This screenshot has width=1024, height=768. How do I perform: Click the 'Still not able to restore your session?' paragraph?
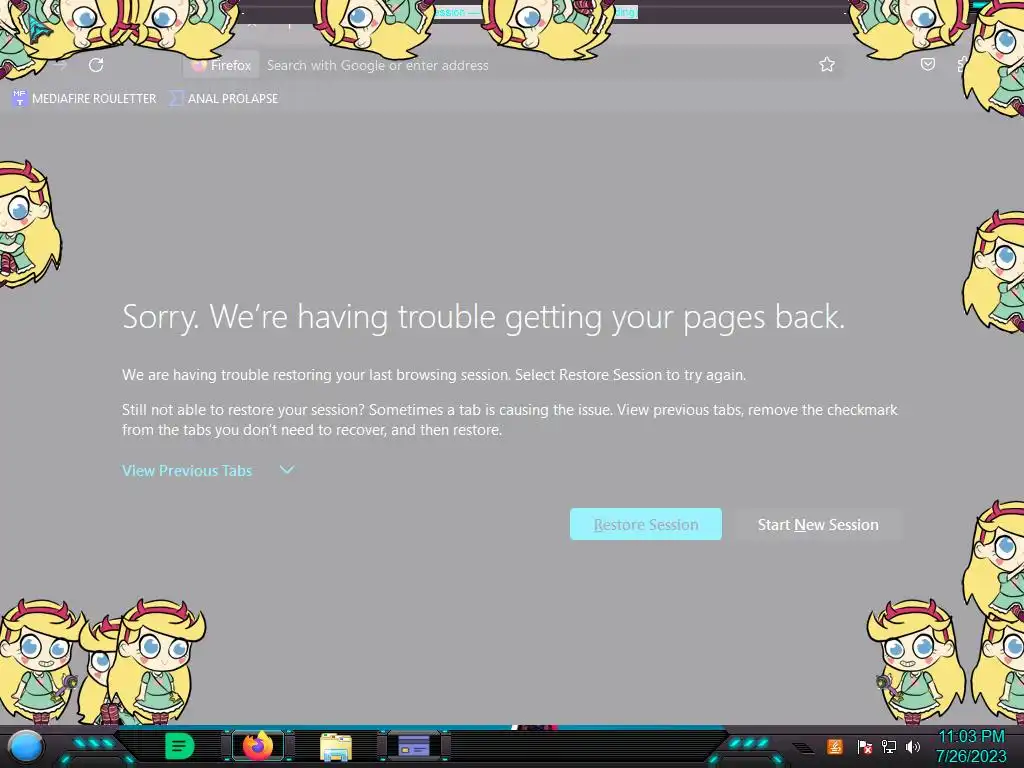509,419
